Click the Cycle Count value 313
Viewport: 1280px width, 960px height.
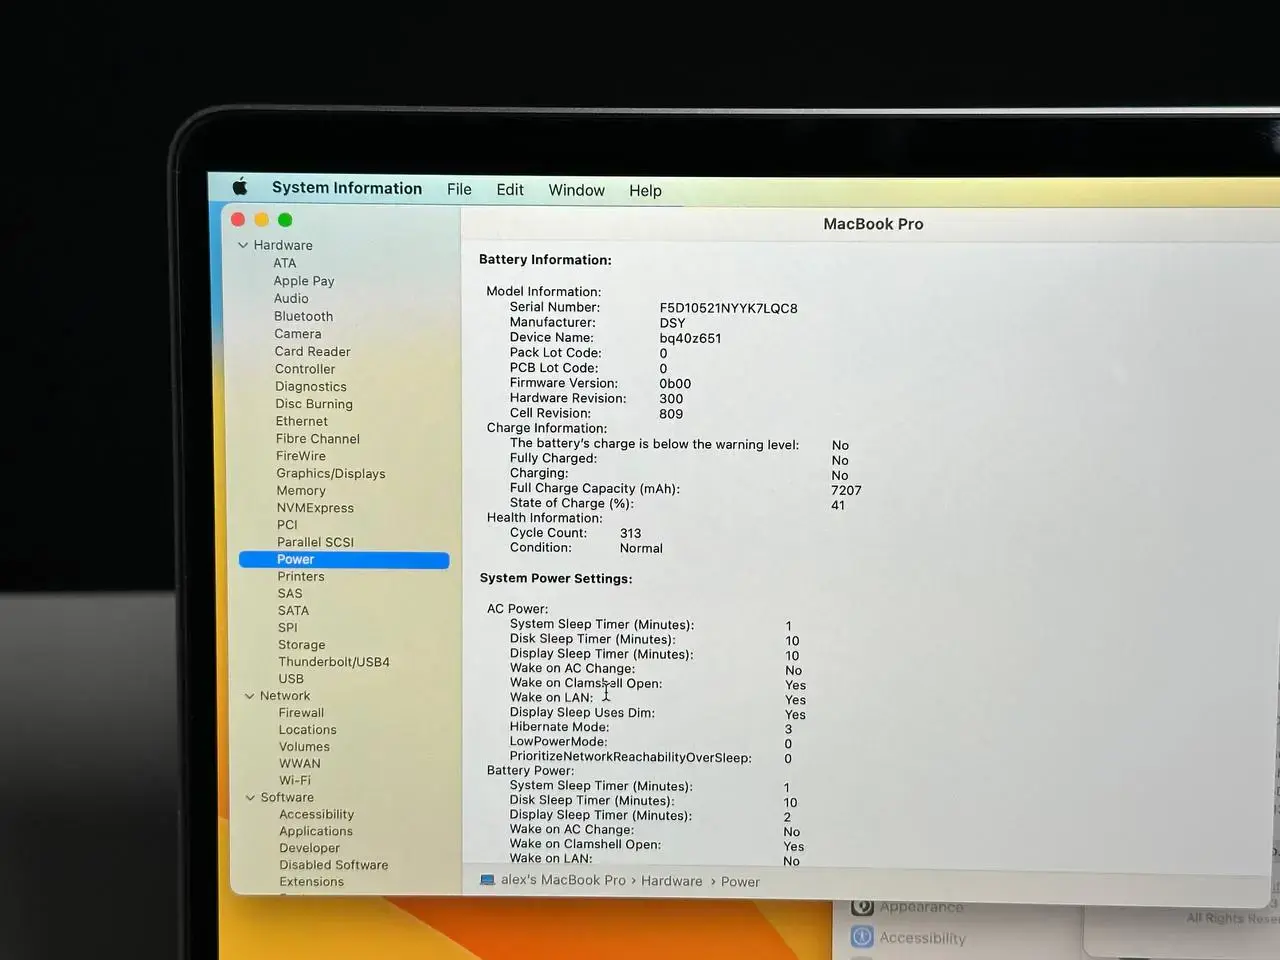[630, 533]
